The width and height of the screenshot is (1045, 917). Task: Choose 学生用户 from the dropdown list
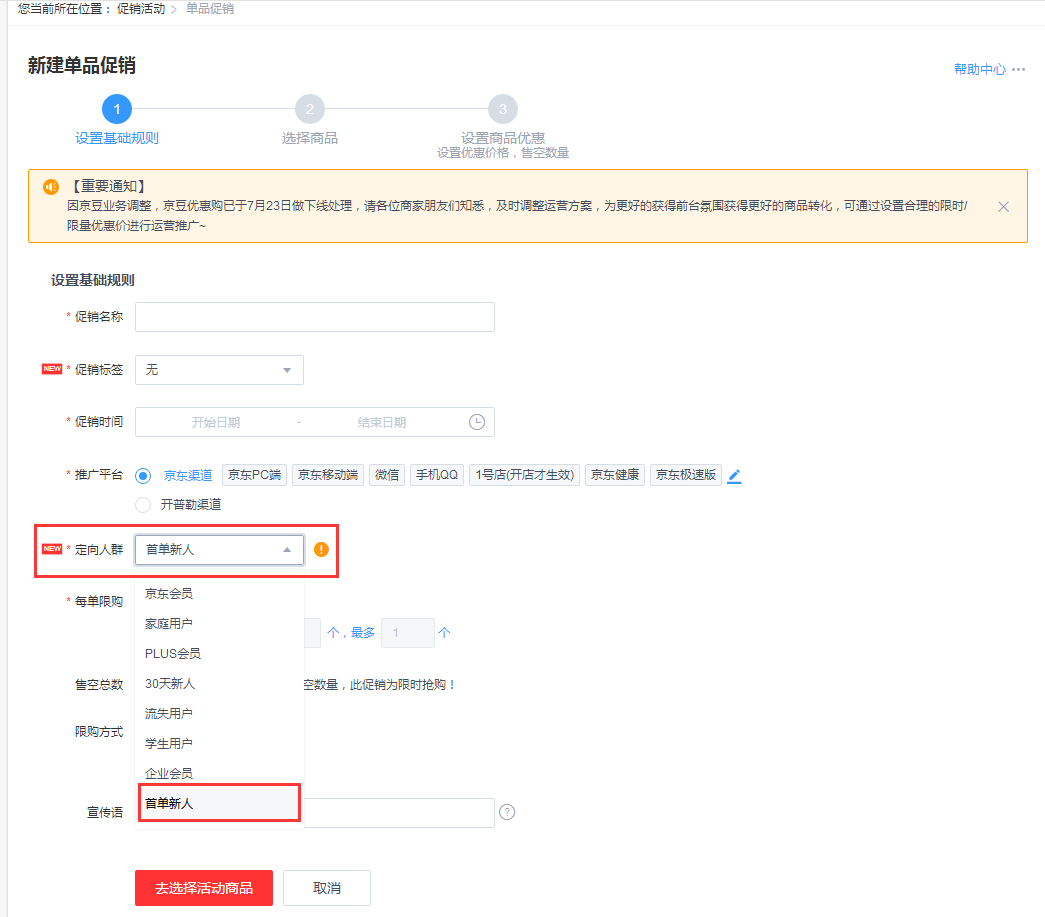pos(169,744)
